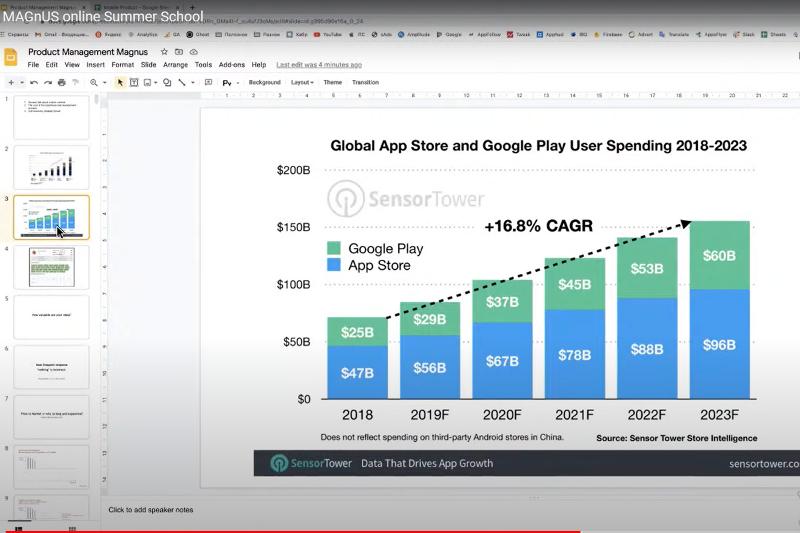Open the Insert menu
Image resolution: width=800 pixels, height=533 pixels.
pos(96,65)
